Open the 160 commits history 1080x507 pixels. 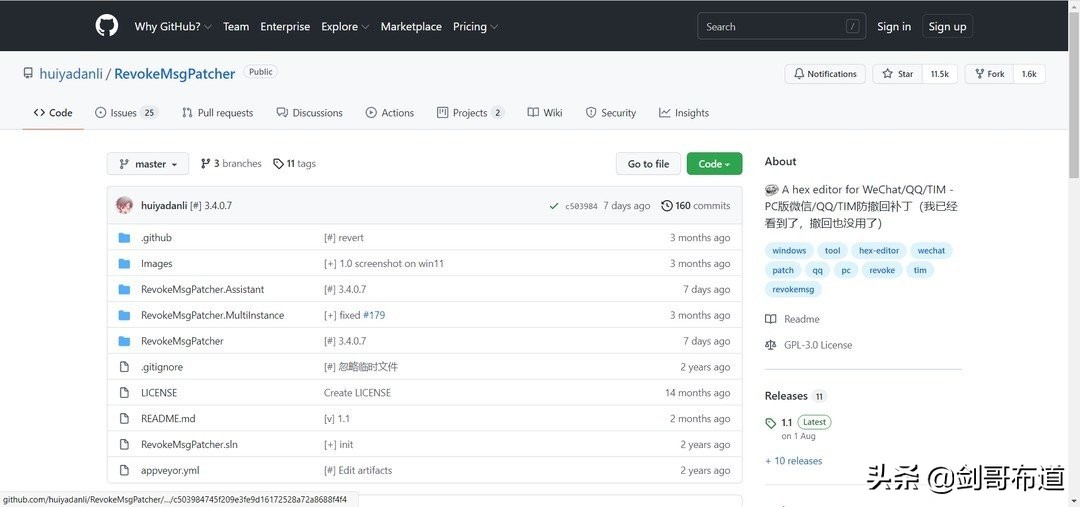696,206
